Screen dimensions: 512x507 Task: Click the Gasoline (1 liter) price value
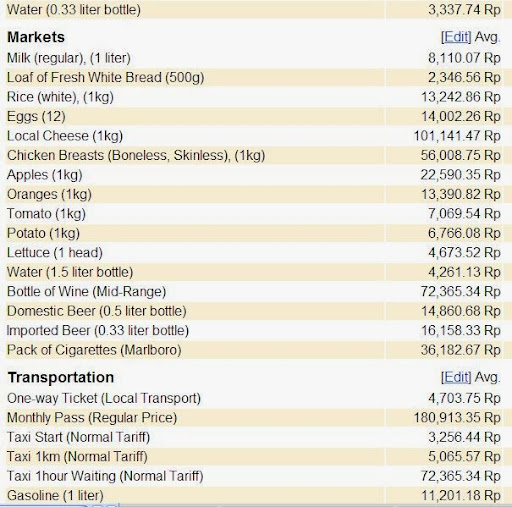coord(461,495)
